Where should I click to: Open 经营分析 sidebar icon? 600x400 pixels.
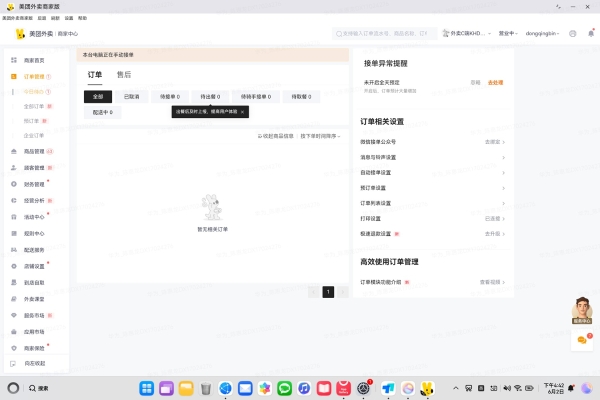tap(14, 200)
